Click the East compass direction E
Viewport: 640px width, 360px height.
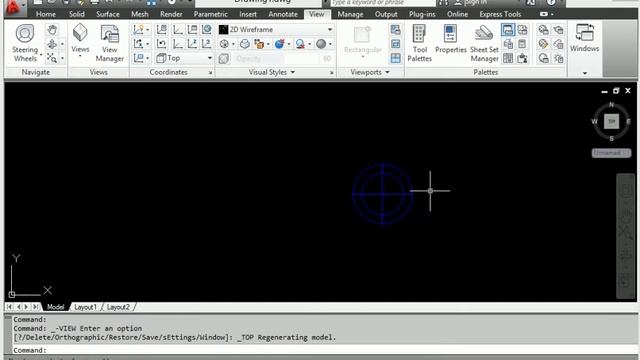point(628,121)
